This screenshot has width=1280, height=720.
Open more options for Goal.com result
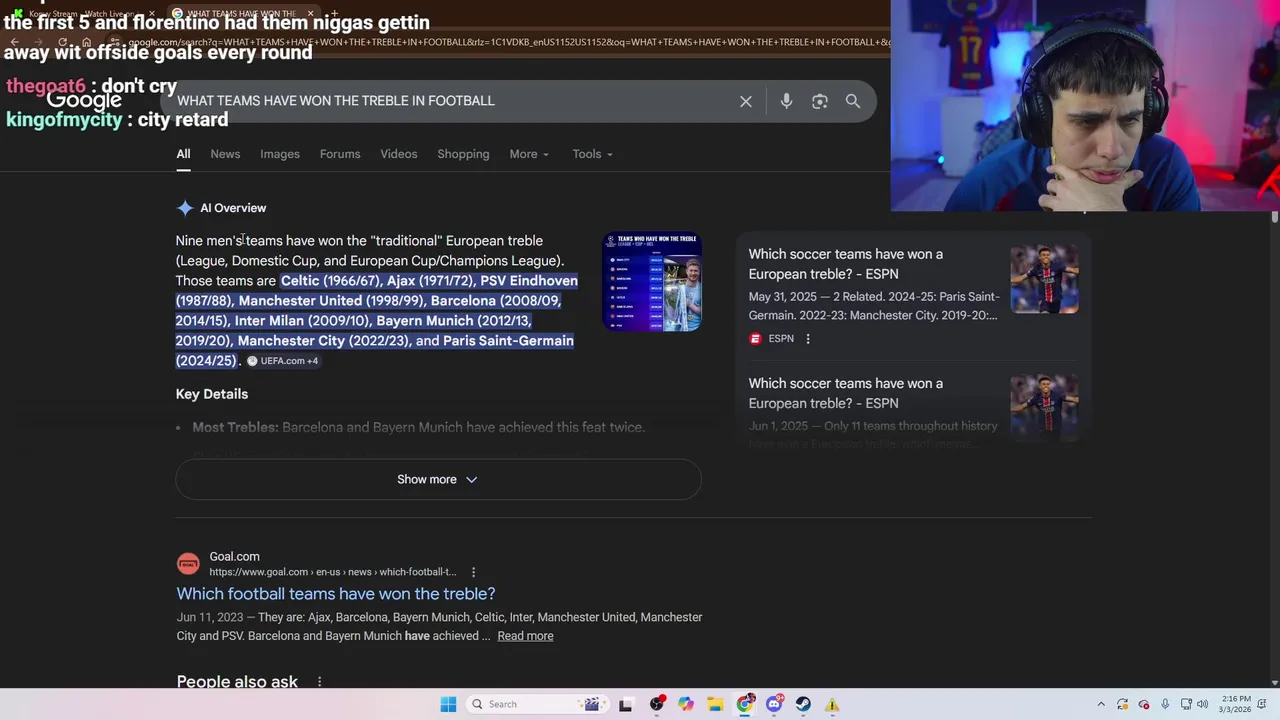click(473, 572)
